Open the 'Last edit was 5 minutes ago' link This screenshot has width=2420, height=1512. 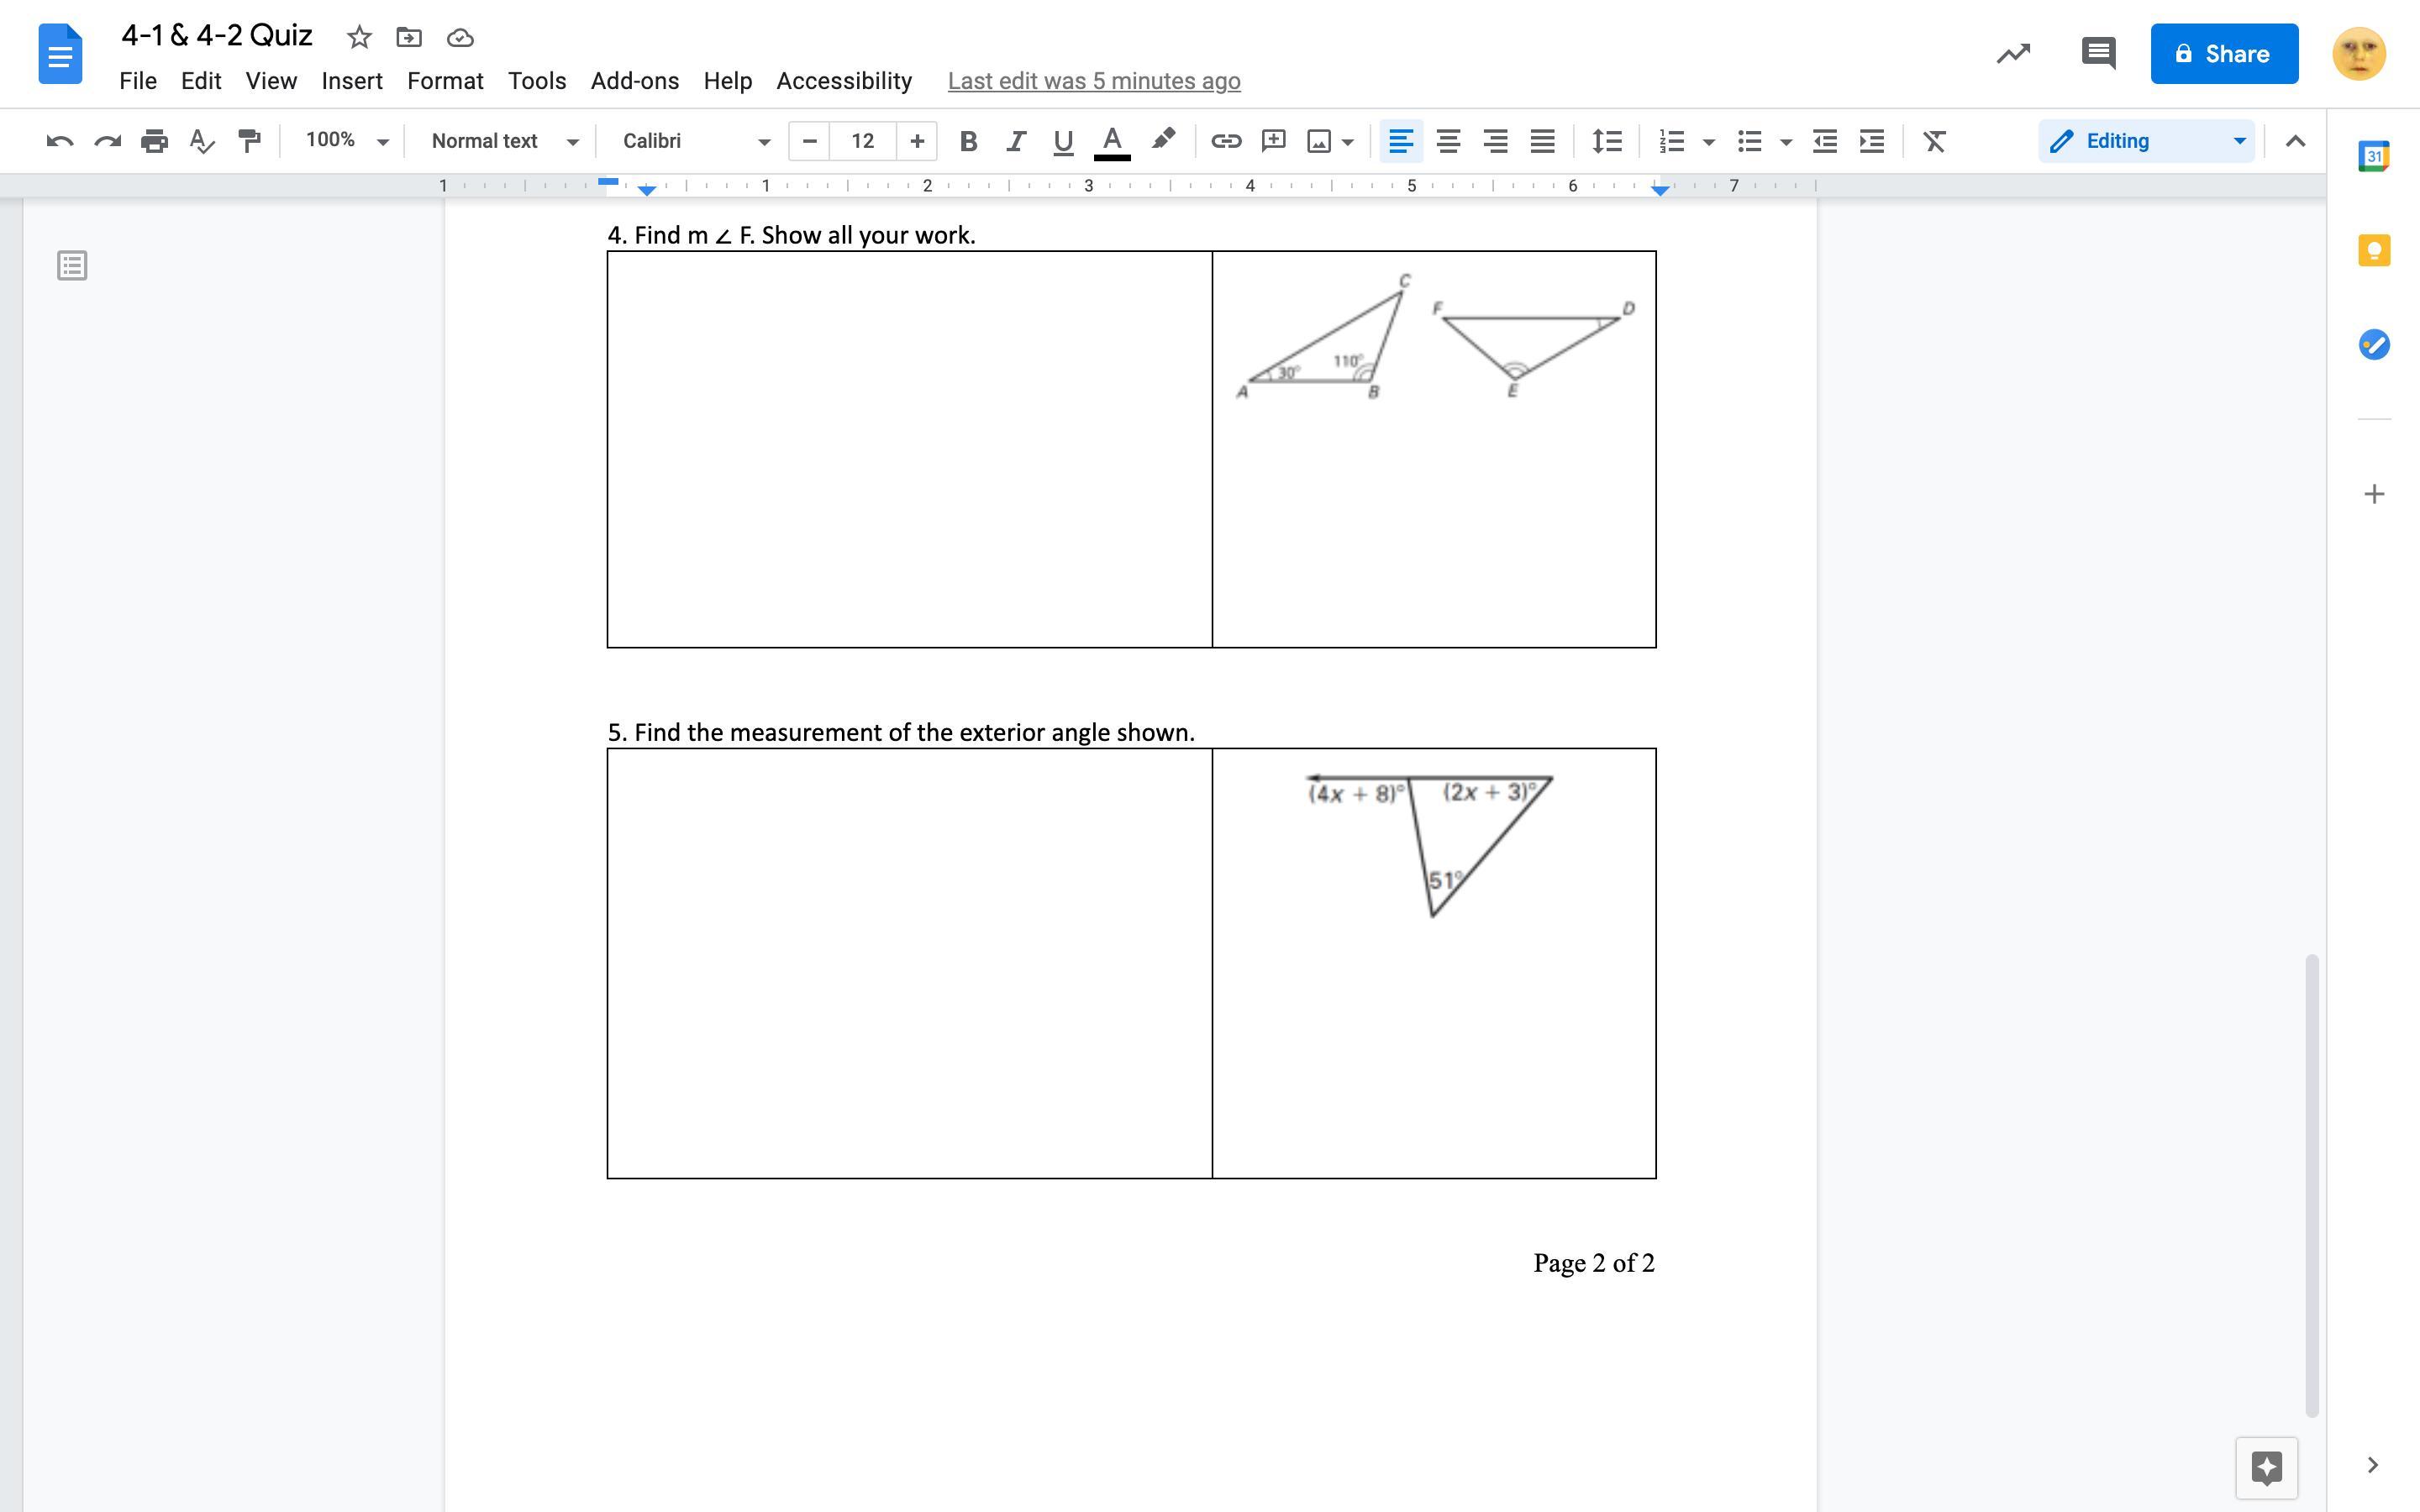[1093, 81]
